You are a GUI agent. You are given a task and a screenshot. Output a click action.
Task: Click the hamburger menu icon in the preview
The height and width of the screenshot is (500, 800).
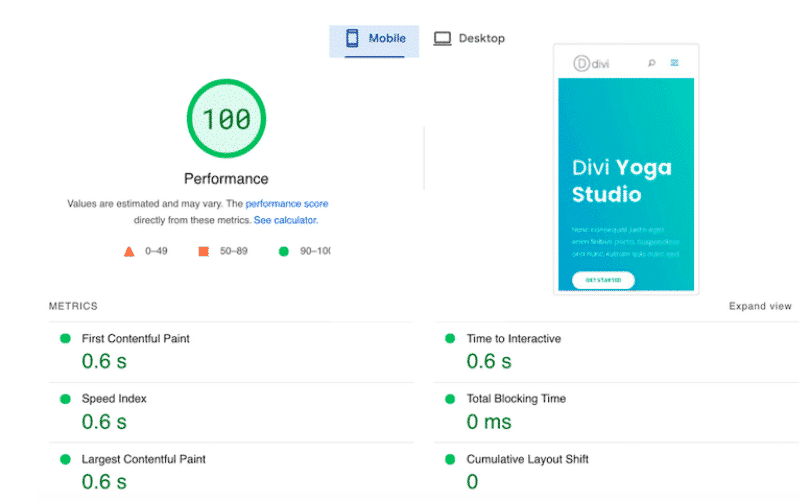click(674, 63)
